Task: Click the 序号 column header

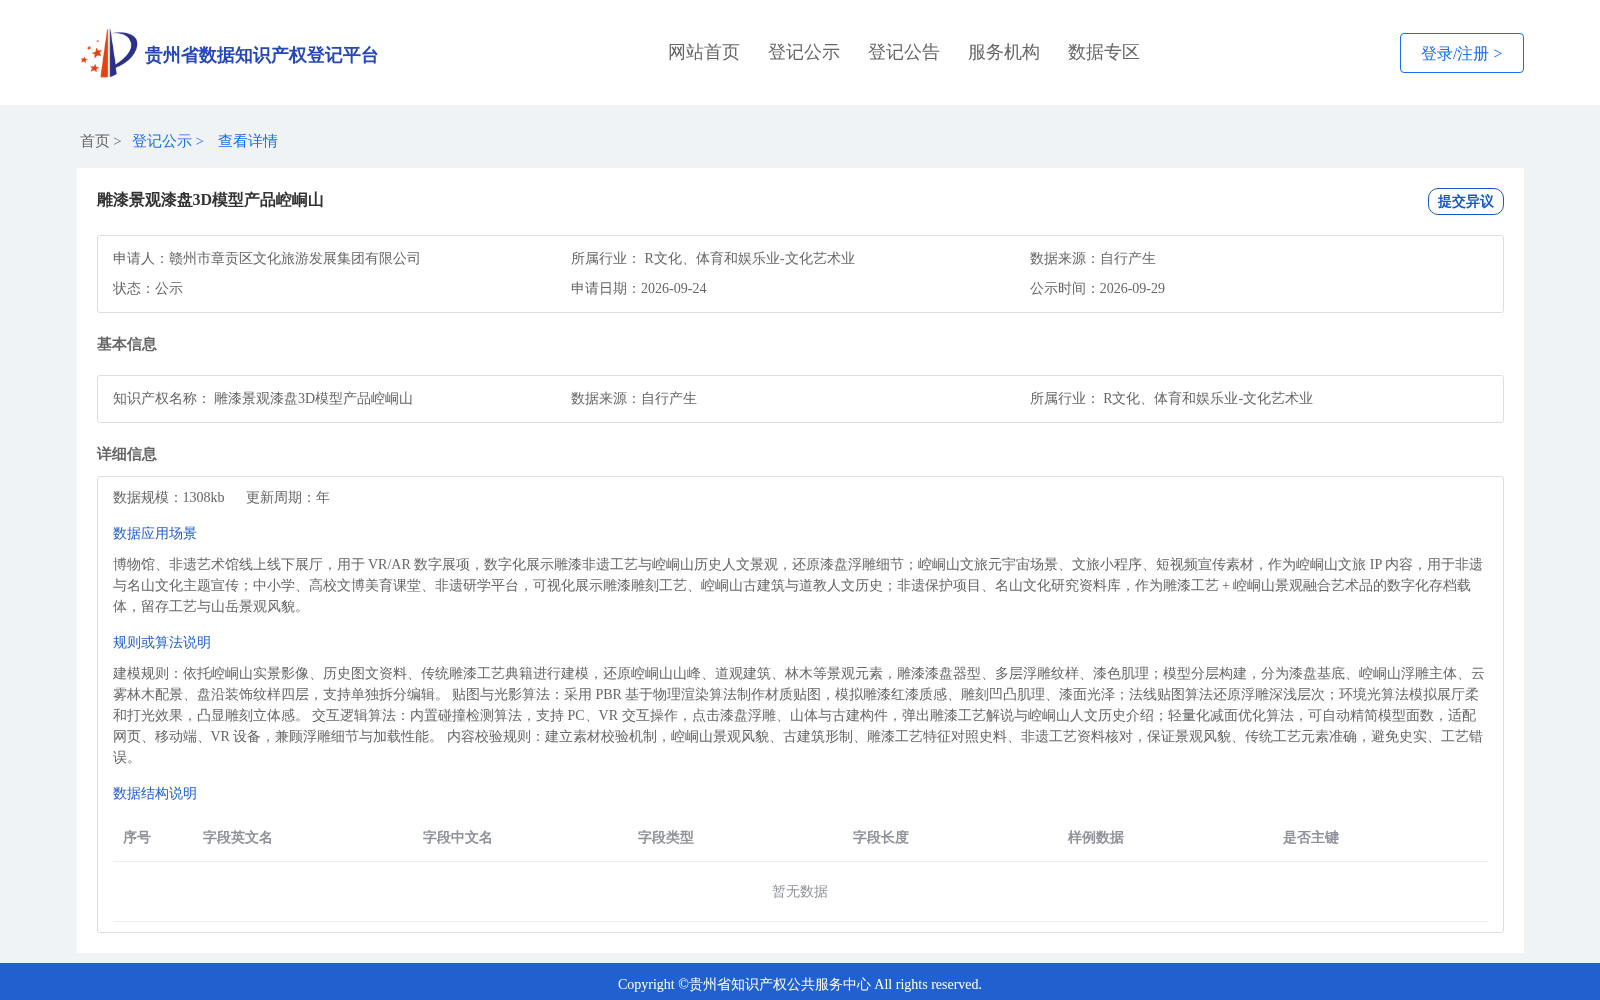Action: (137, 837)
